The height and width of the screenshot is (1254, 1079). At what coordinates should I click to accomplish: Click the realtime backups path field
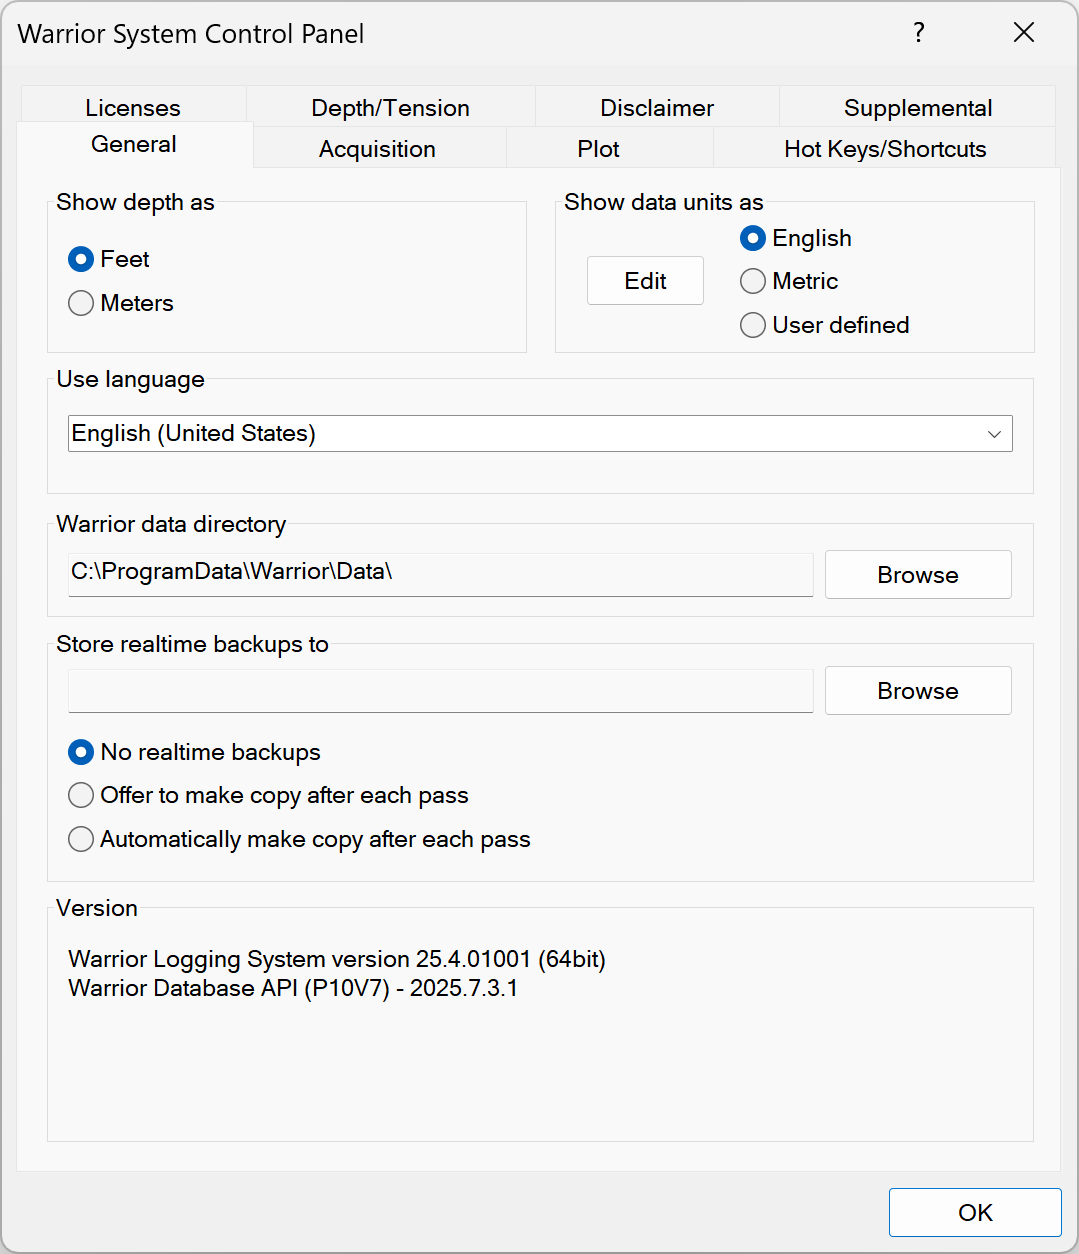point(440,691)
